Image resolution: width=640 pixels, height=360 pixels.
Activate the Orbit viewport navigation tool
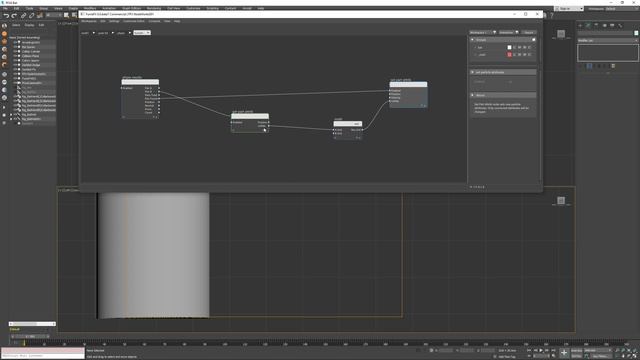[x=629, y=356]
